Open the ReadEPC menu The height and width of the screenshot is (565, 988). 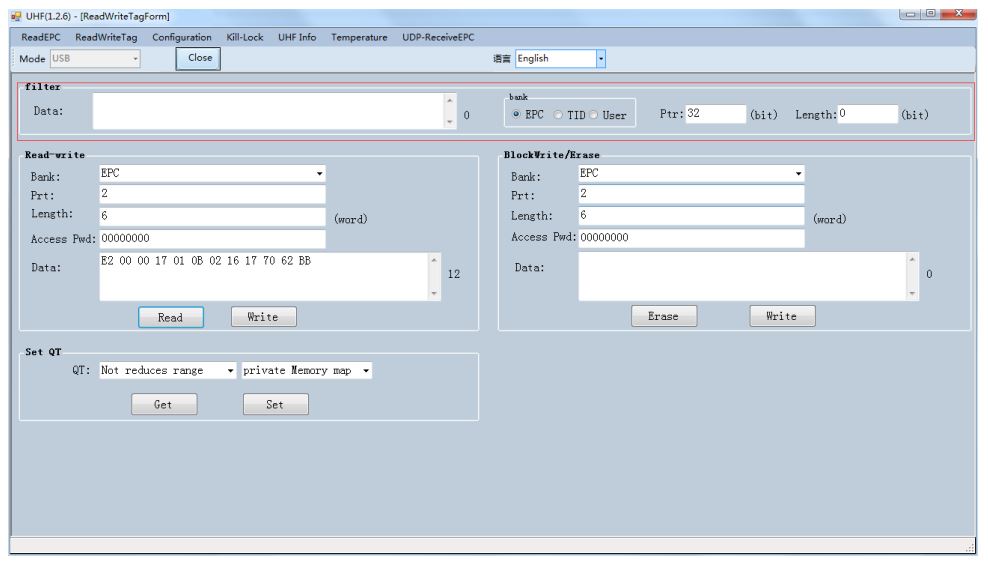41,37
